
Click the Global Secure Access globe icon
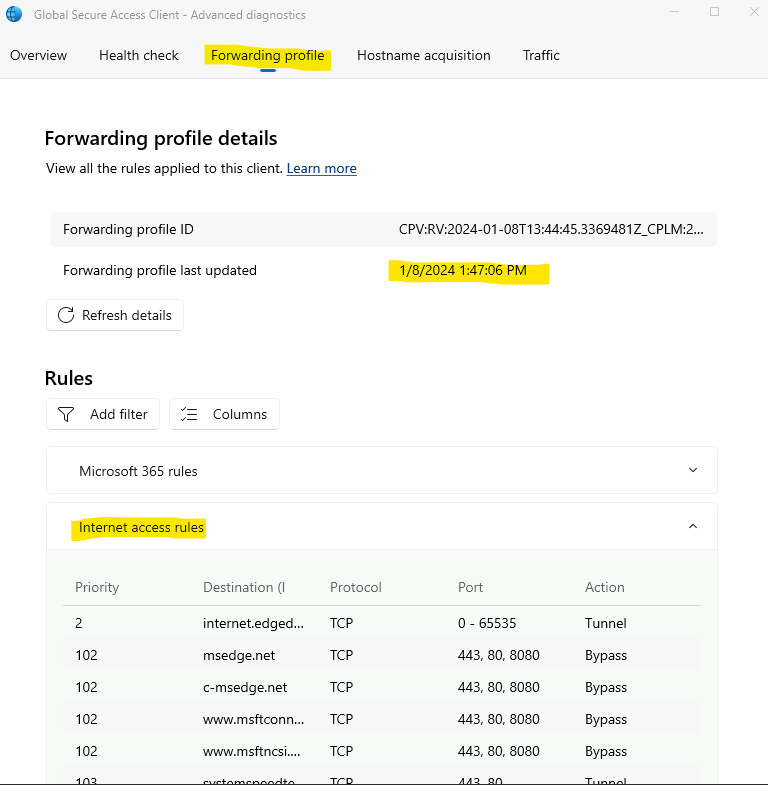pos(14,14)
